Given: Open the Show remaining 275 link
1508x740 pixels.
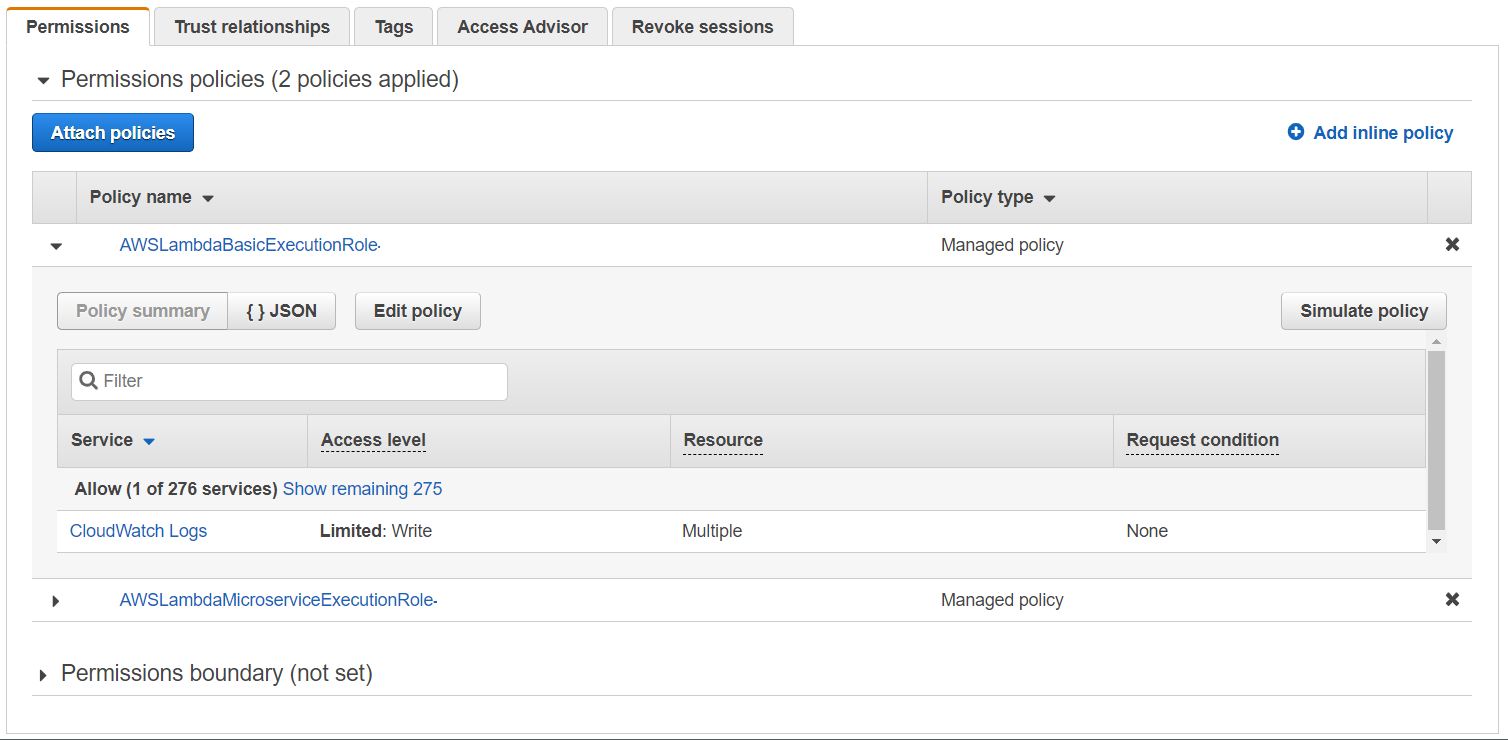Looking at the screenshot, I should [x=362, y=488].
